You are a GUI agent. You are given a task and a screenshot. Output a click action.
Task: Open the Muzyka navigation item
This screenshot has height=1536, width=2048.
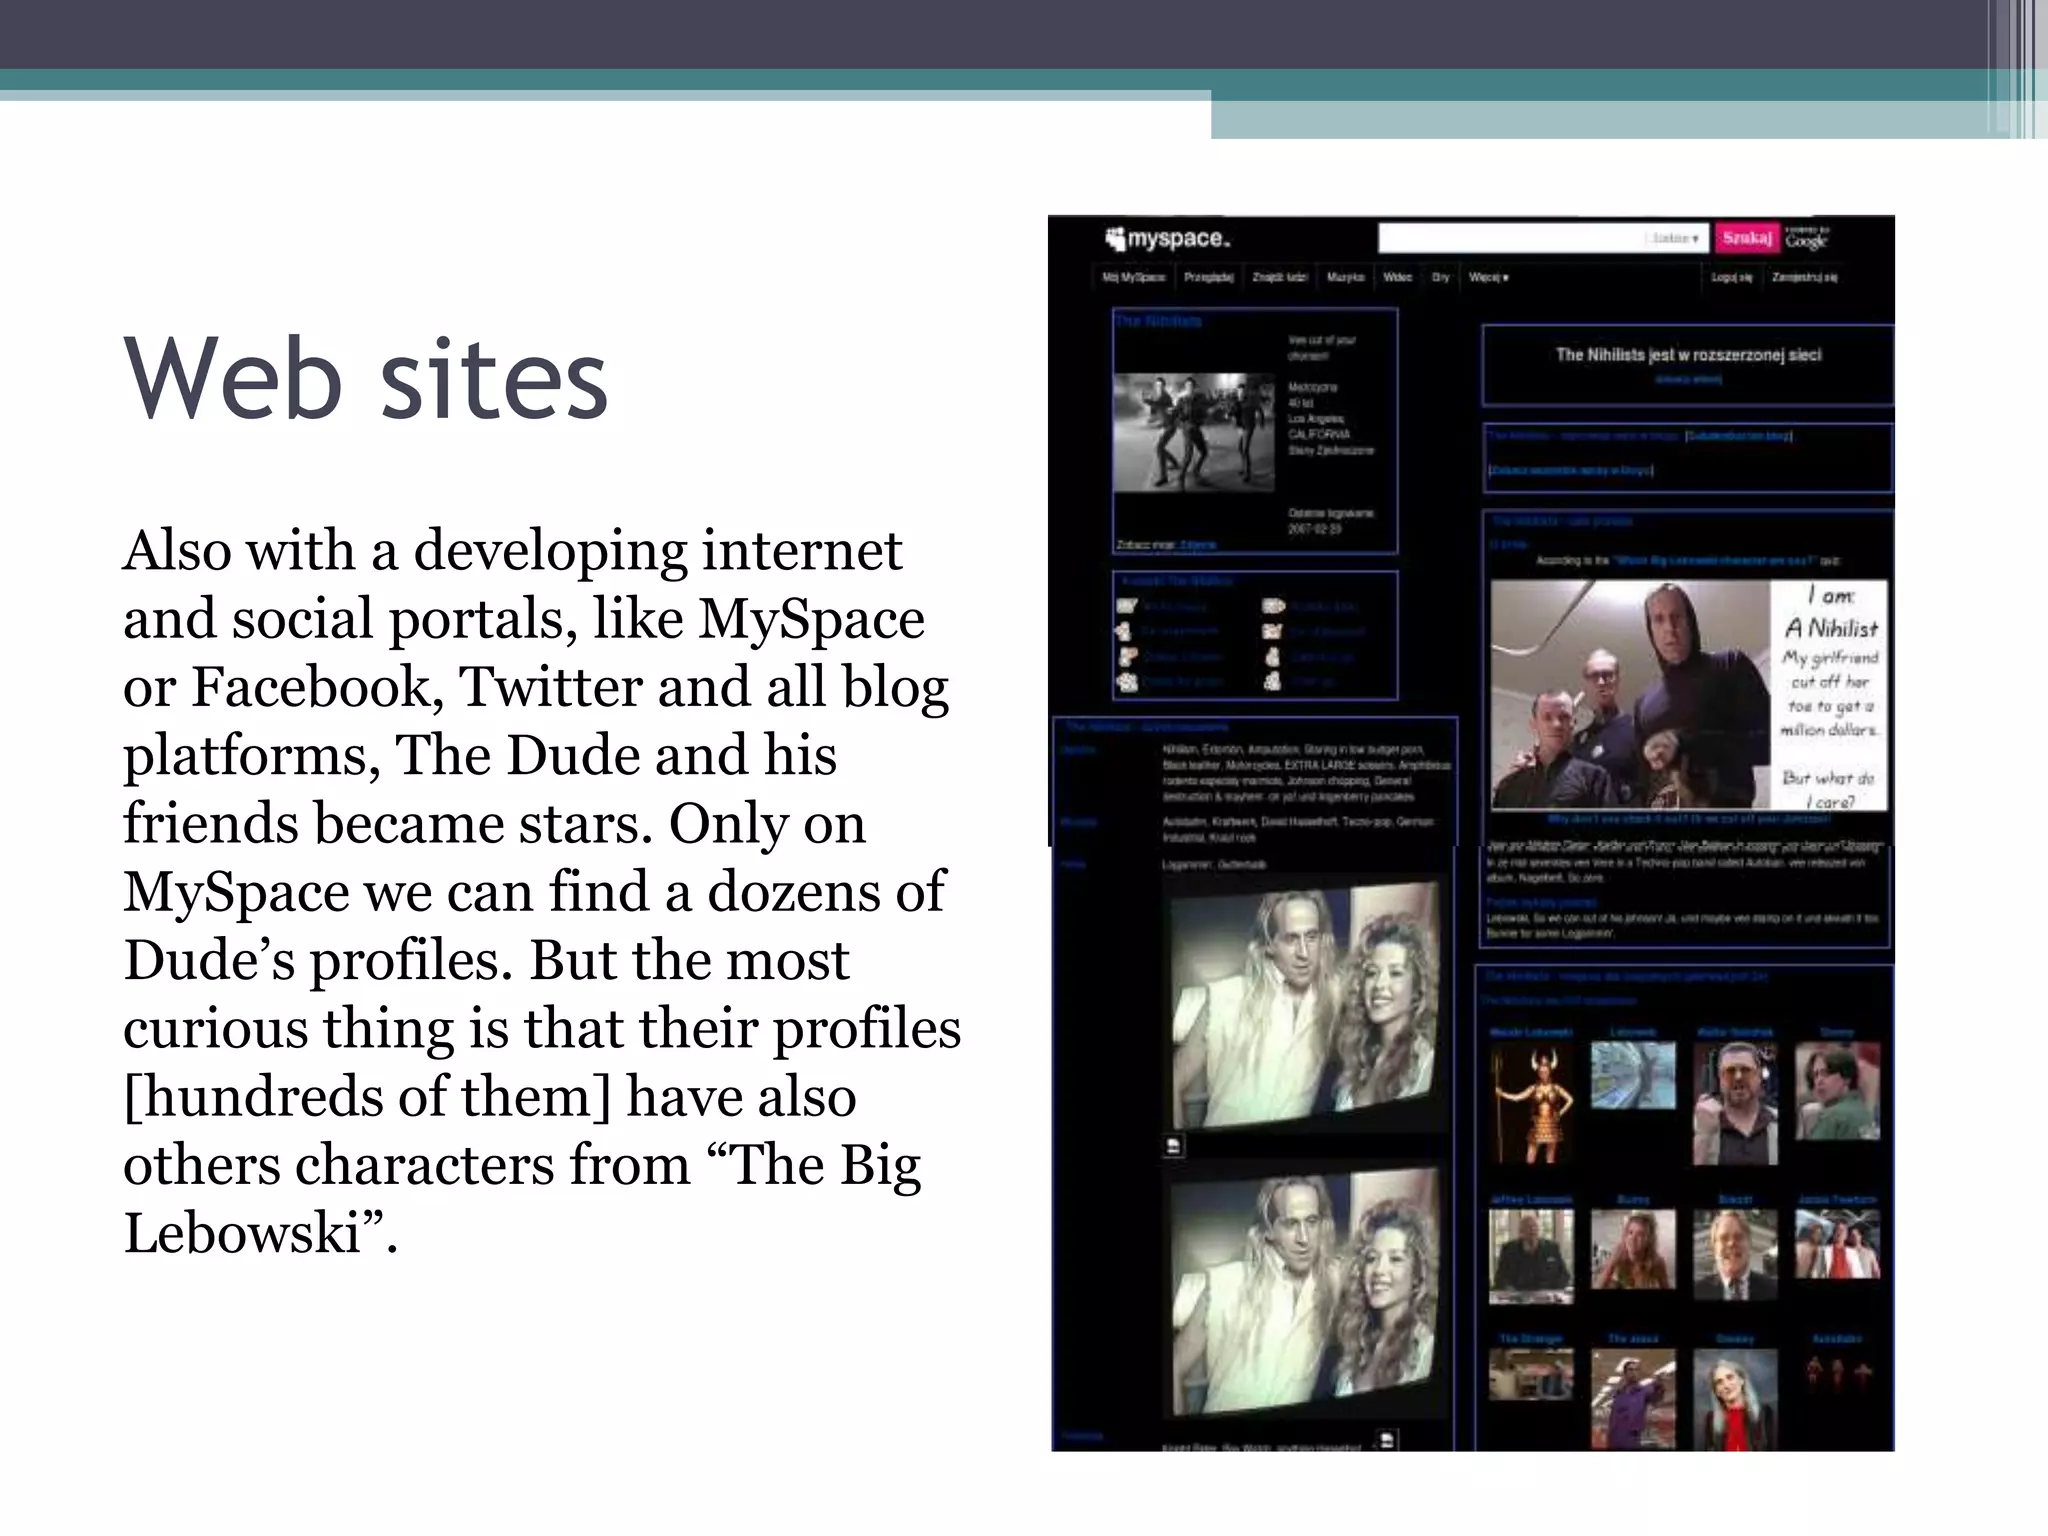(1345, 277)
